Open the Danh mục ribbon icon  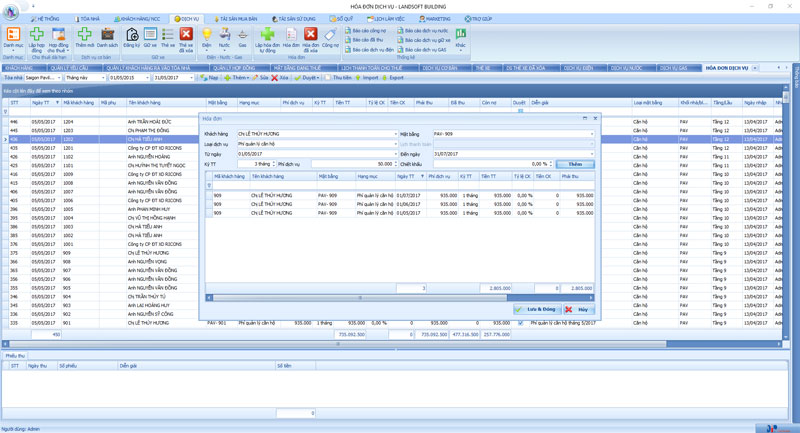point(13,39)
